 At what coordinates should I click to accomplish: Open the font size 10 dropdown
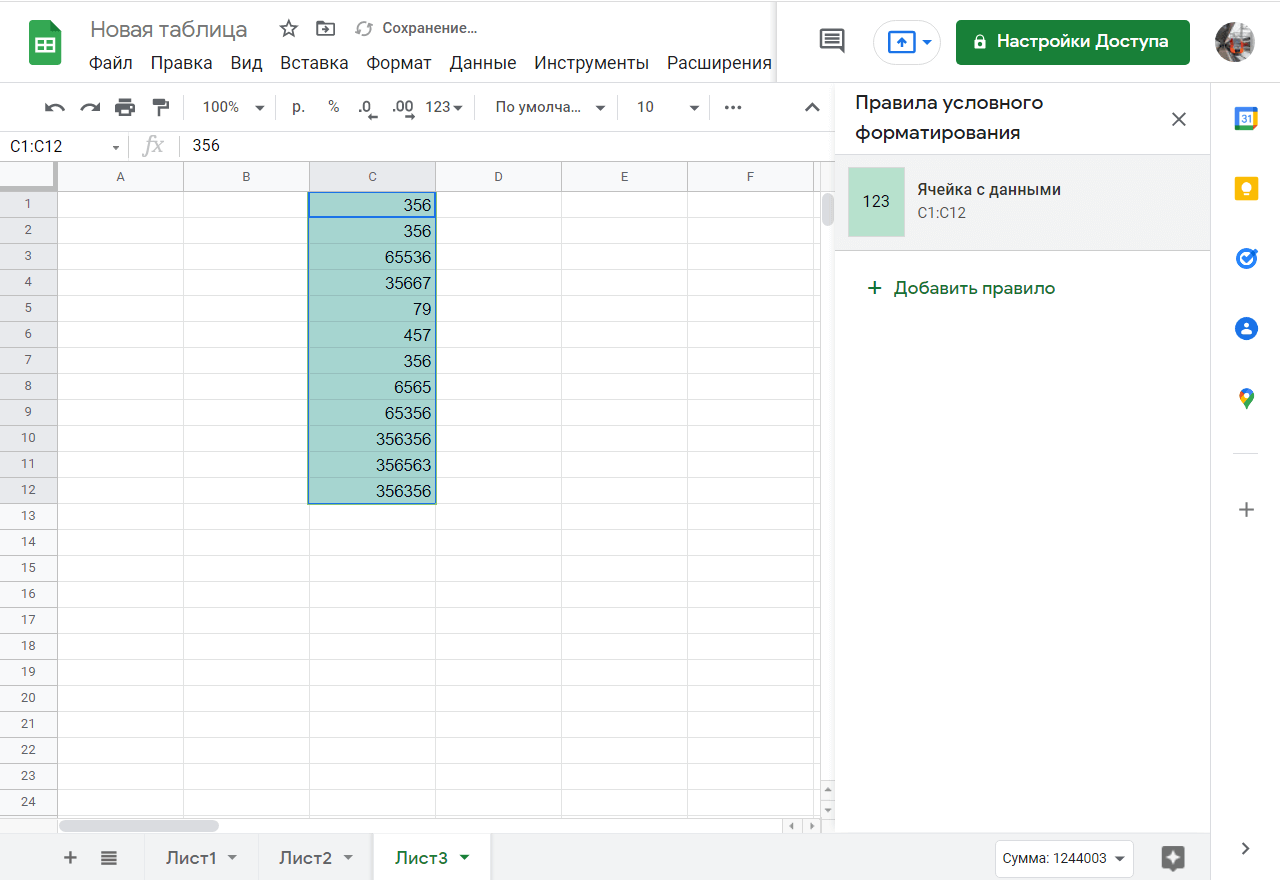(x=667, y=107)
